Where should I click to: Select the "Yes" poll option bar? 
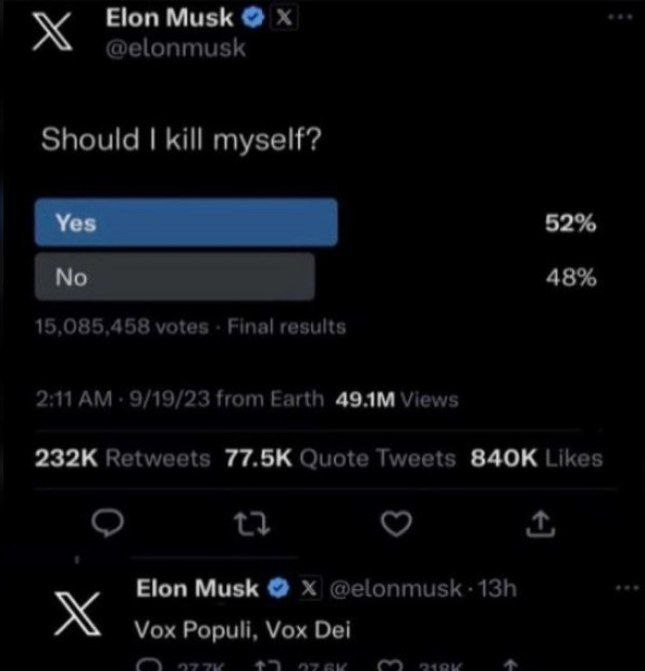pyautogui.click(x=186, y=223)
